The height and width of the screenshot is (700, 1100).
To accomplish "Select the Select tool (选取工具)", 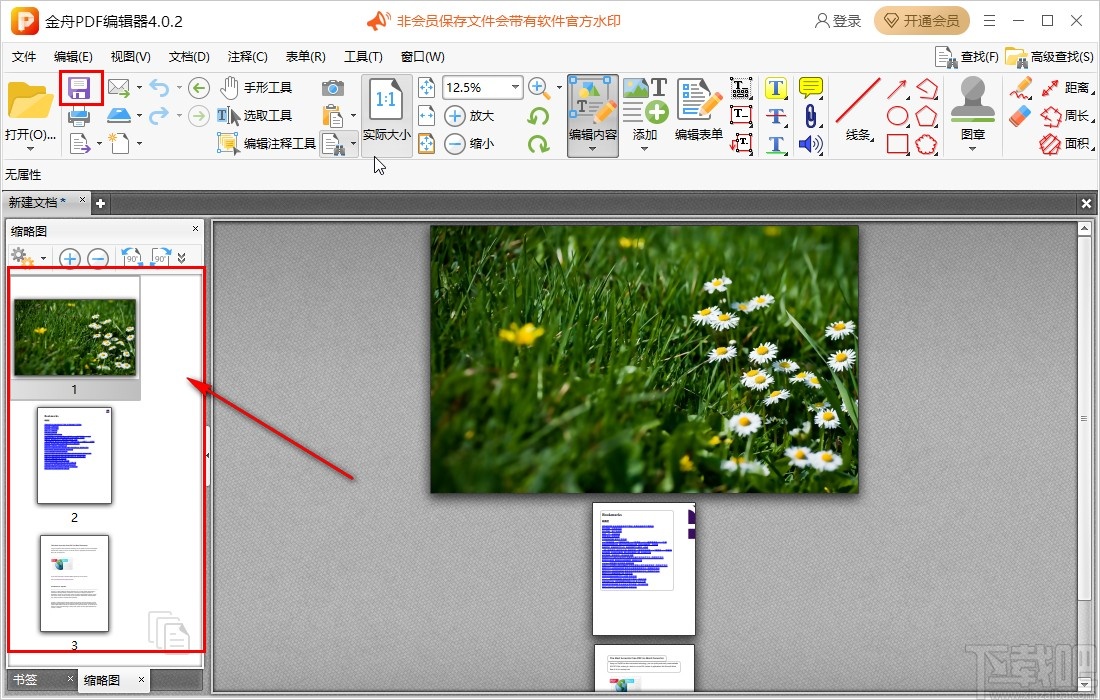I will click(x=255, y=116).
